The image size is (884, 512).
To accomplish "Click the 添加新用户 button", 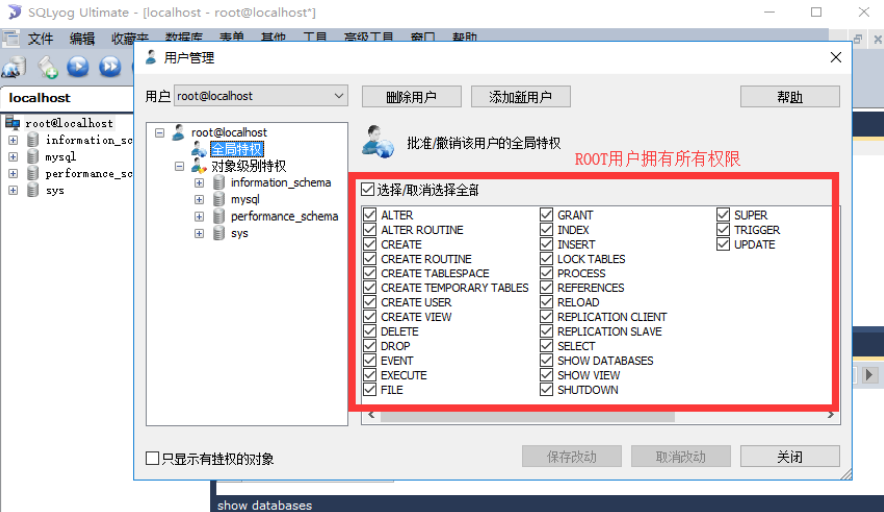I will pyautogui.click(x=520, y=96).
